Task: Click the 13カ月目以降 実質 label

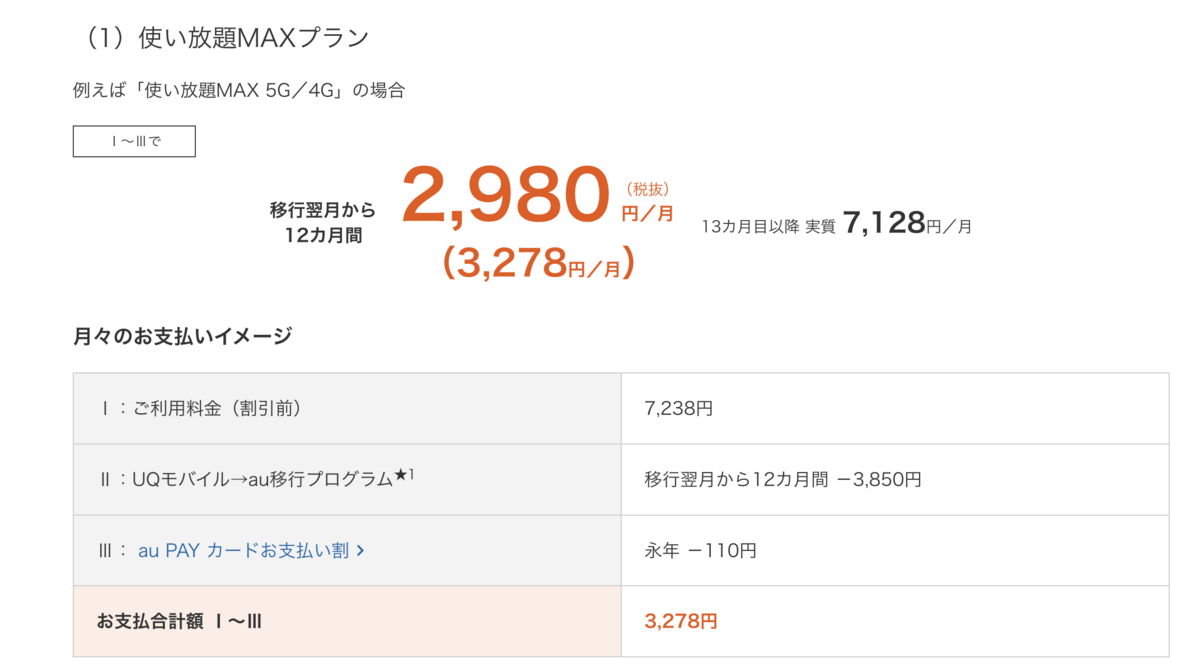Action: click(768, 226)
